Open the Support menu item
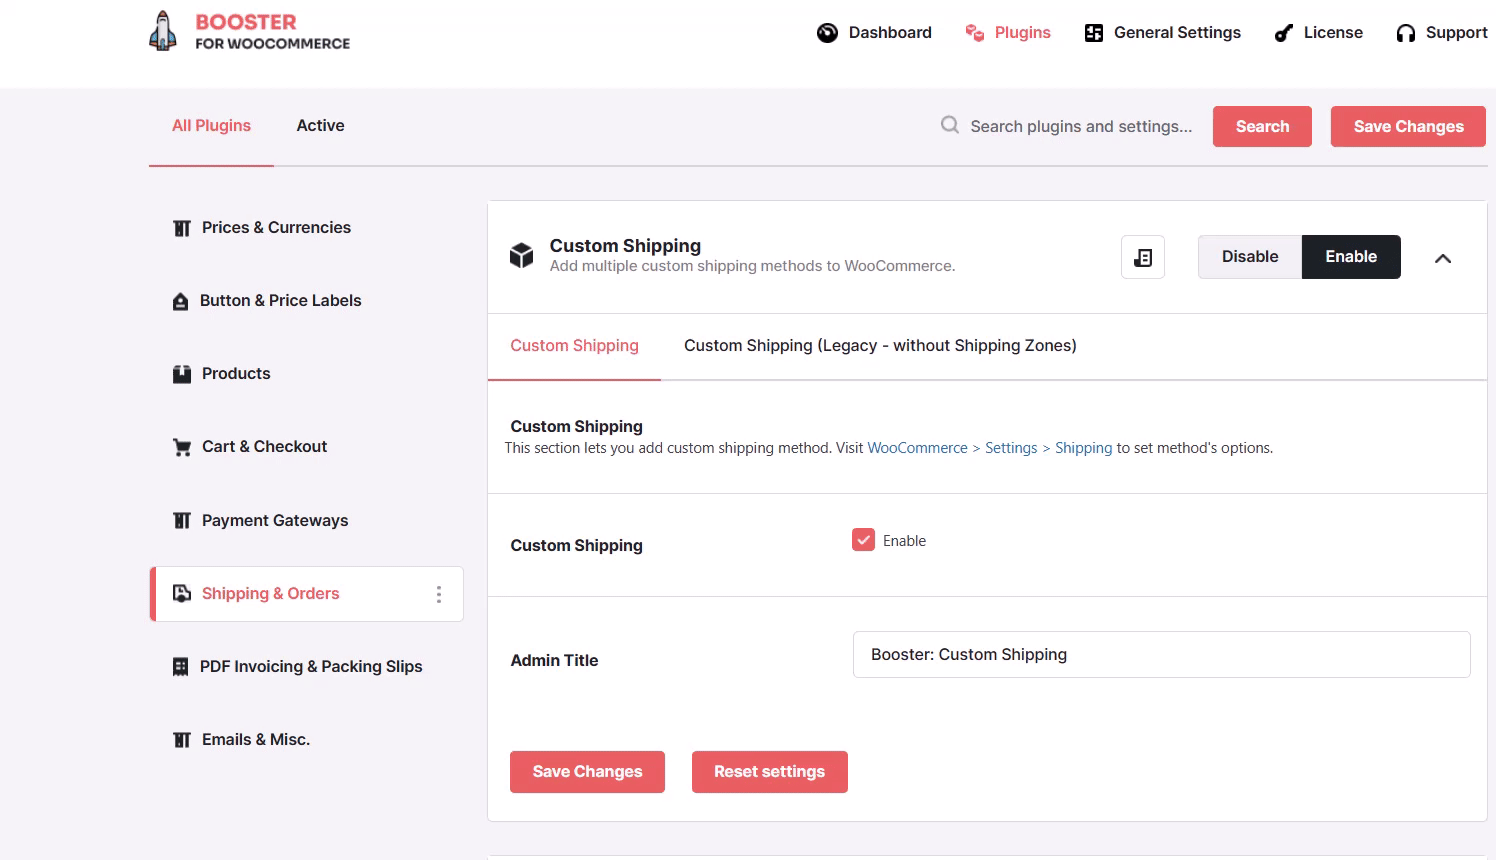The width and height of the screenshot is (1496, 860). [1442, 33]
